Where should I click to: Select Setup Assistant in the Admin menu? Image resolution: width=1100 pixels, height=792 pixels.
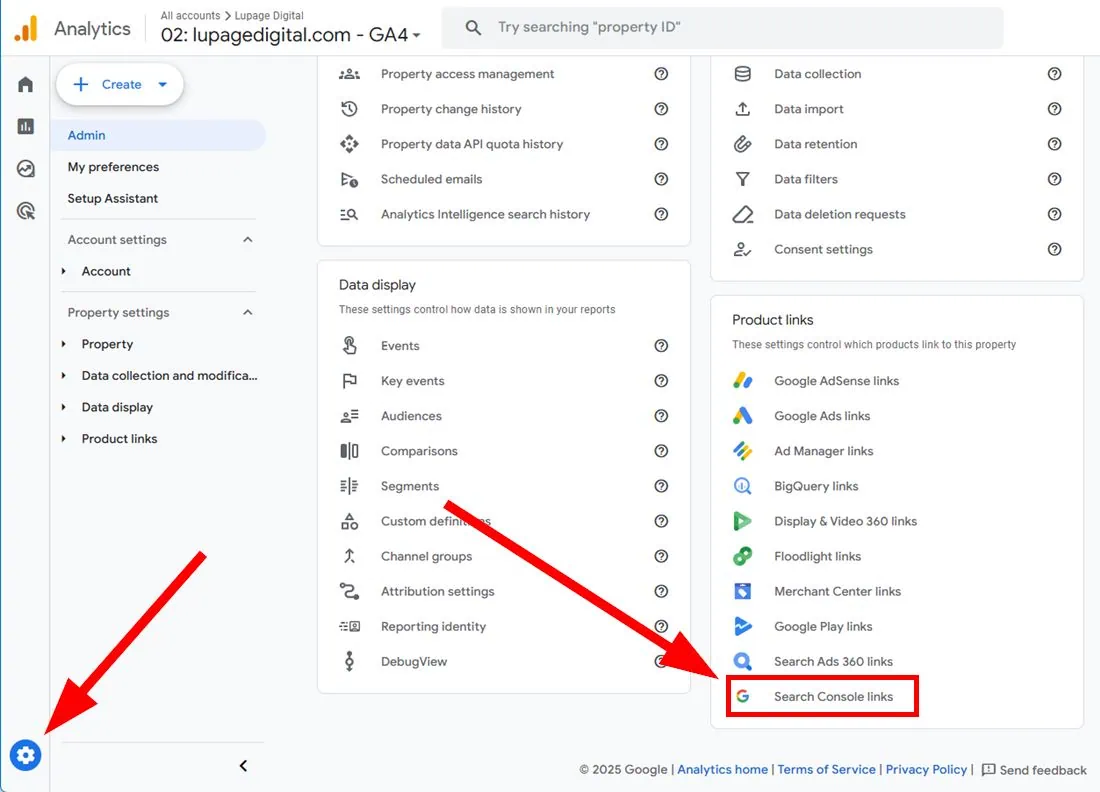point(112,198)
